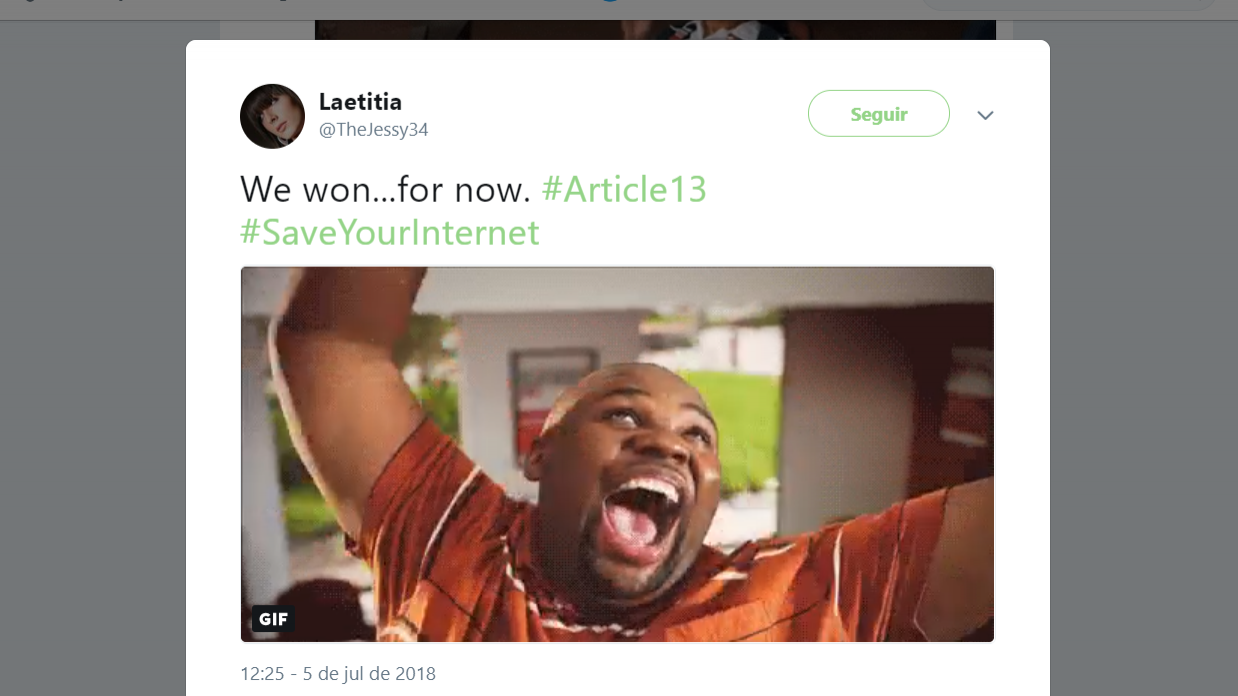Open Laetitia's round profile avatar
This screenshot has width=1238, height=696.
click(x=272, y=116)
